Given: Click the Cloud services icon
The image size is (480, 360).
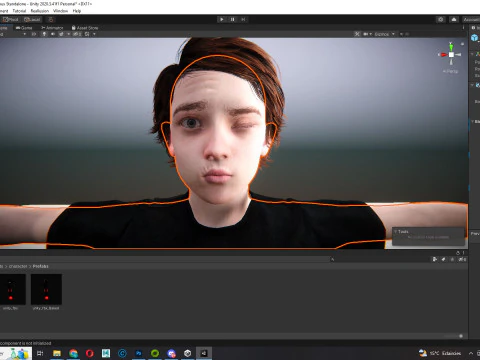Looking at the screenshot, I should pyautogui.click(x=454, y=19).
